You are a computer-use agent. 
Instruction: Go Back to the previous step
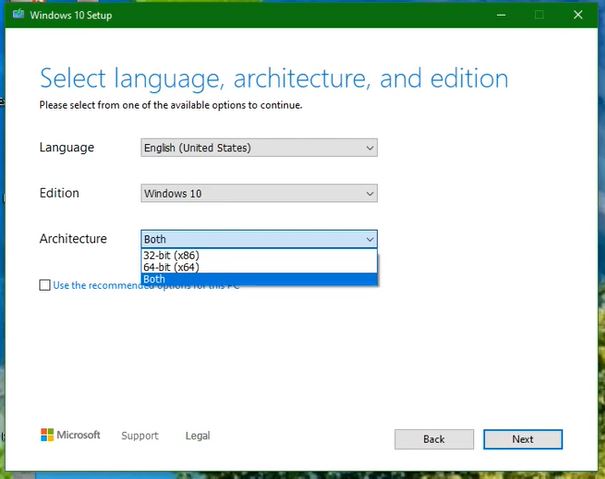click(434, 439)
